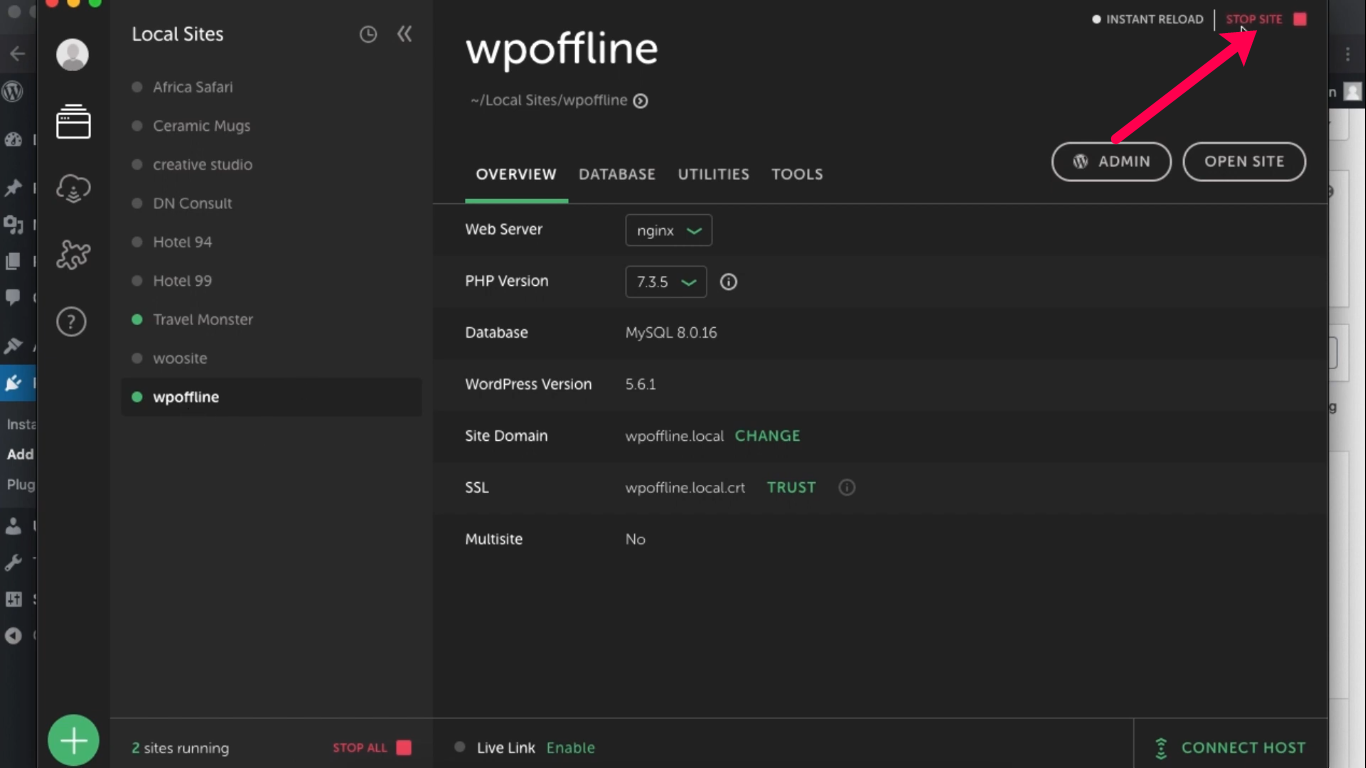This screenshot has width=1366, height=768.
Task: Open the Posts pin icon in WordPress admin
Action: pos(13,187)
